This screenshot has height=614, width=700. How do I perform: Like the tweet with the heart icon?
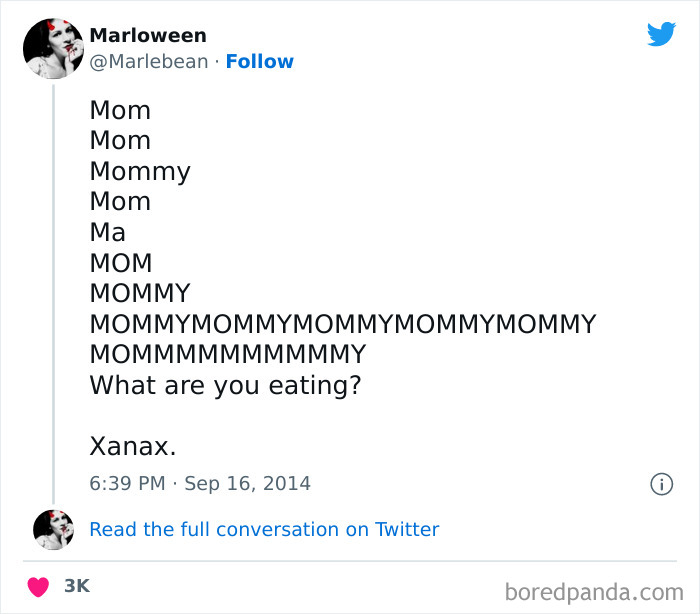38,586
